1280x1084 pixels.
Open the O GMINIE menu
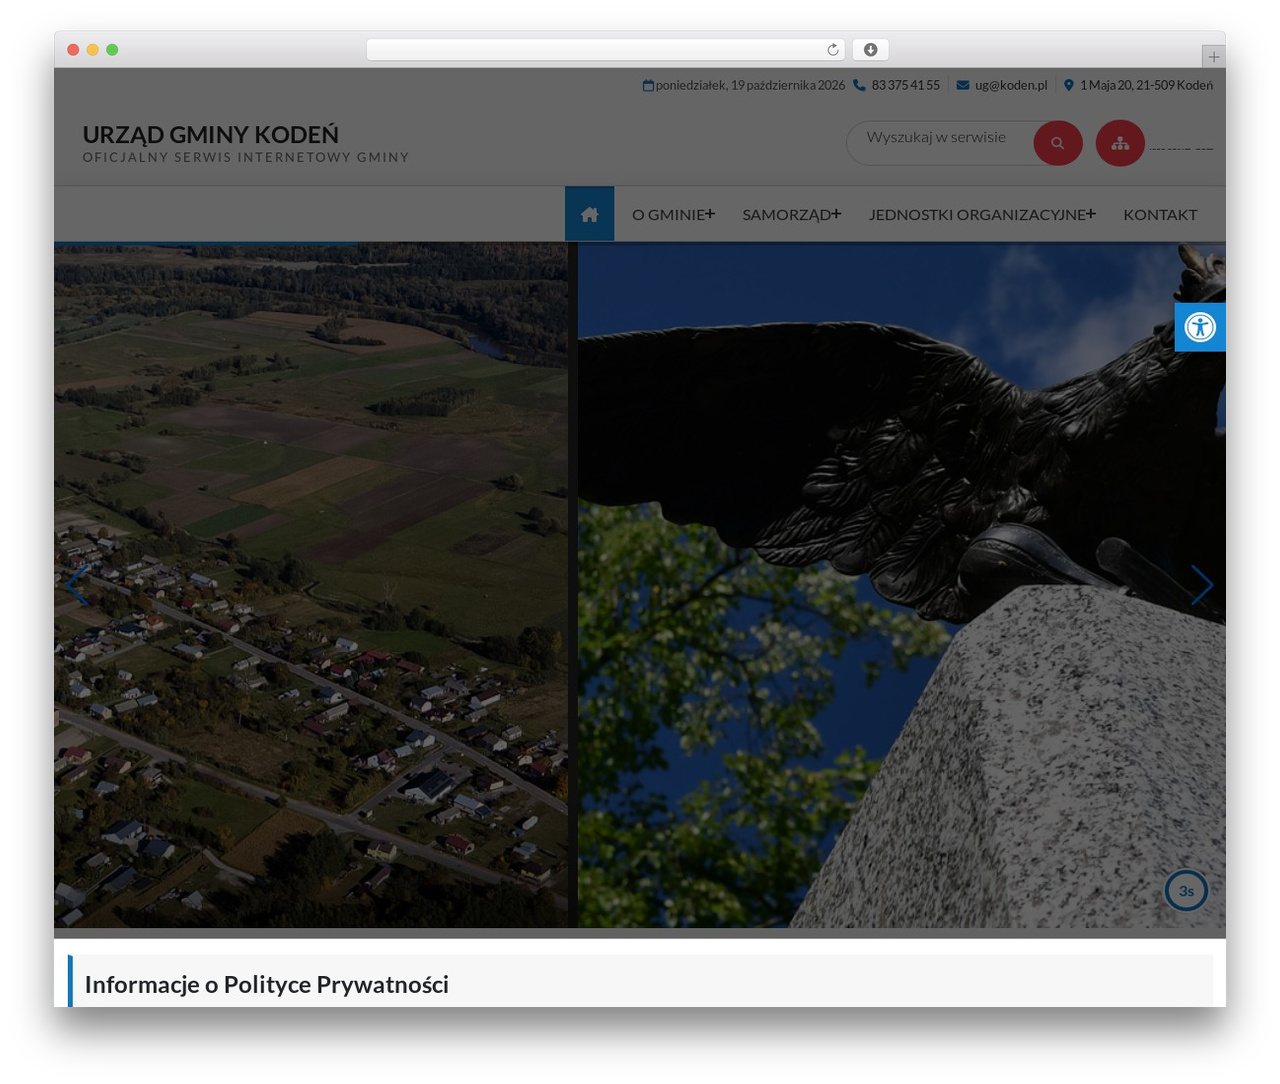[x=668, y=214]
